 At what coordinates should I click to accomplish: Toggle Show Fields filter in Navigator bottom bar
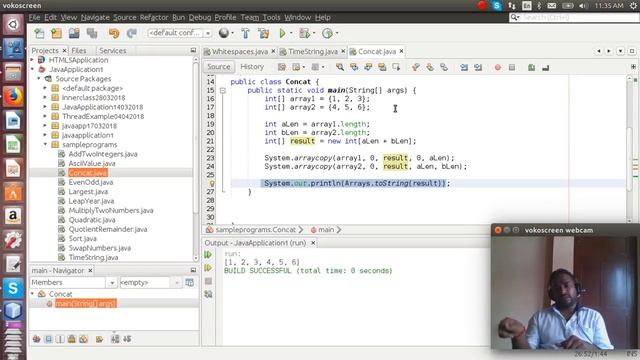click(x=48, y=339)
